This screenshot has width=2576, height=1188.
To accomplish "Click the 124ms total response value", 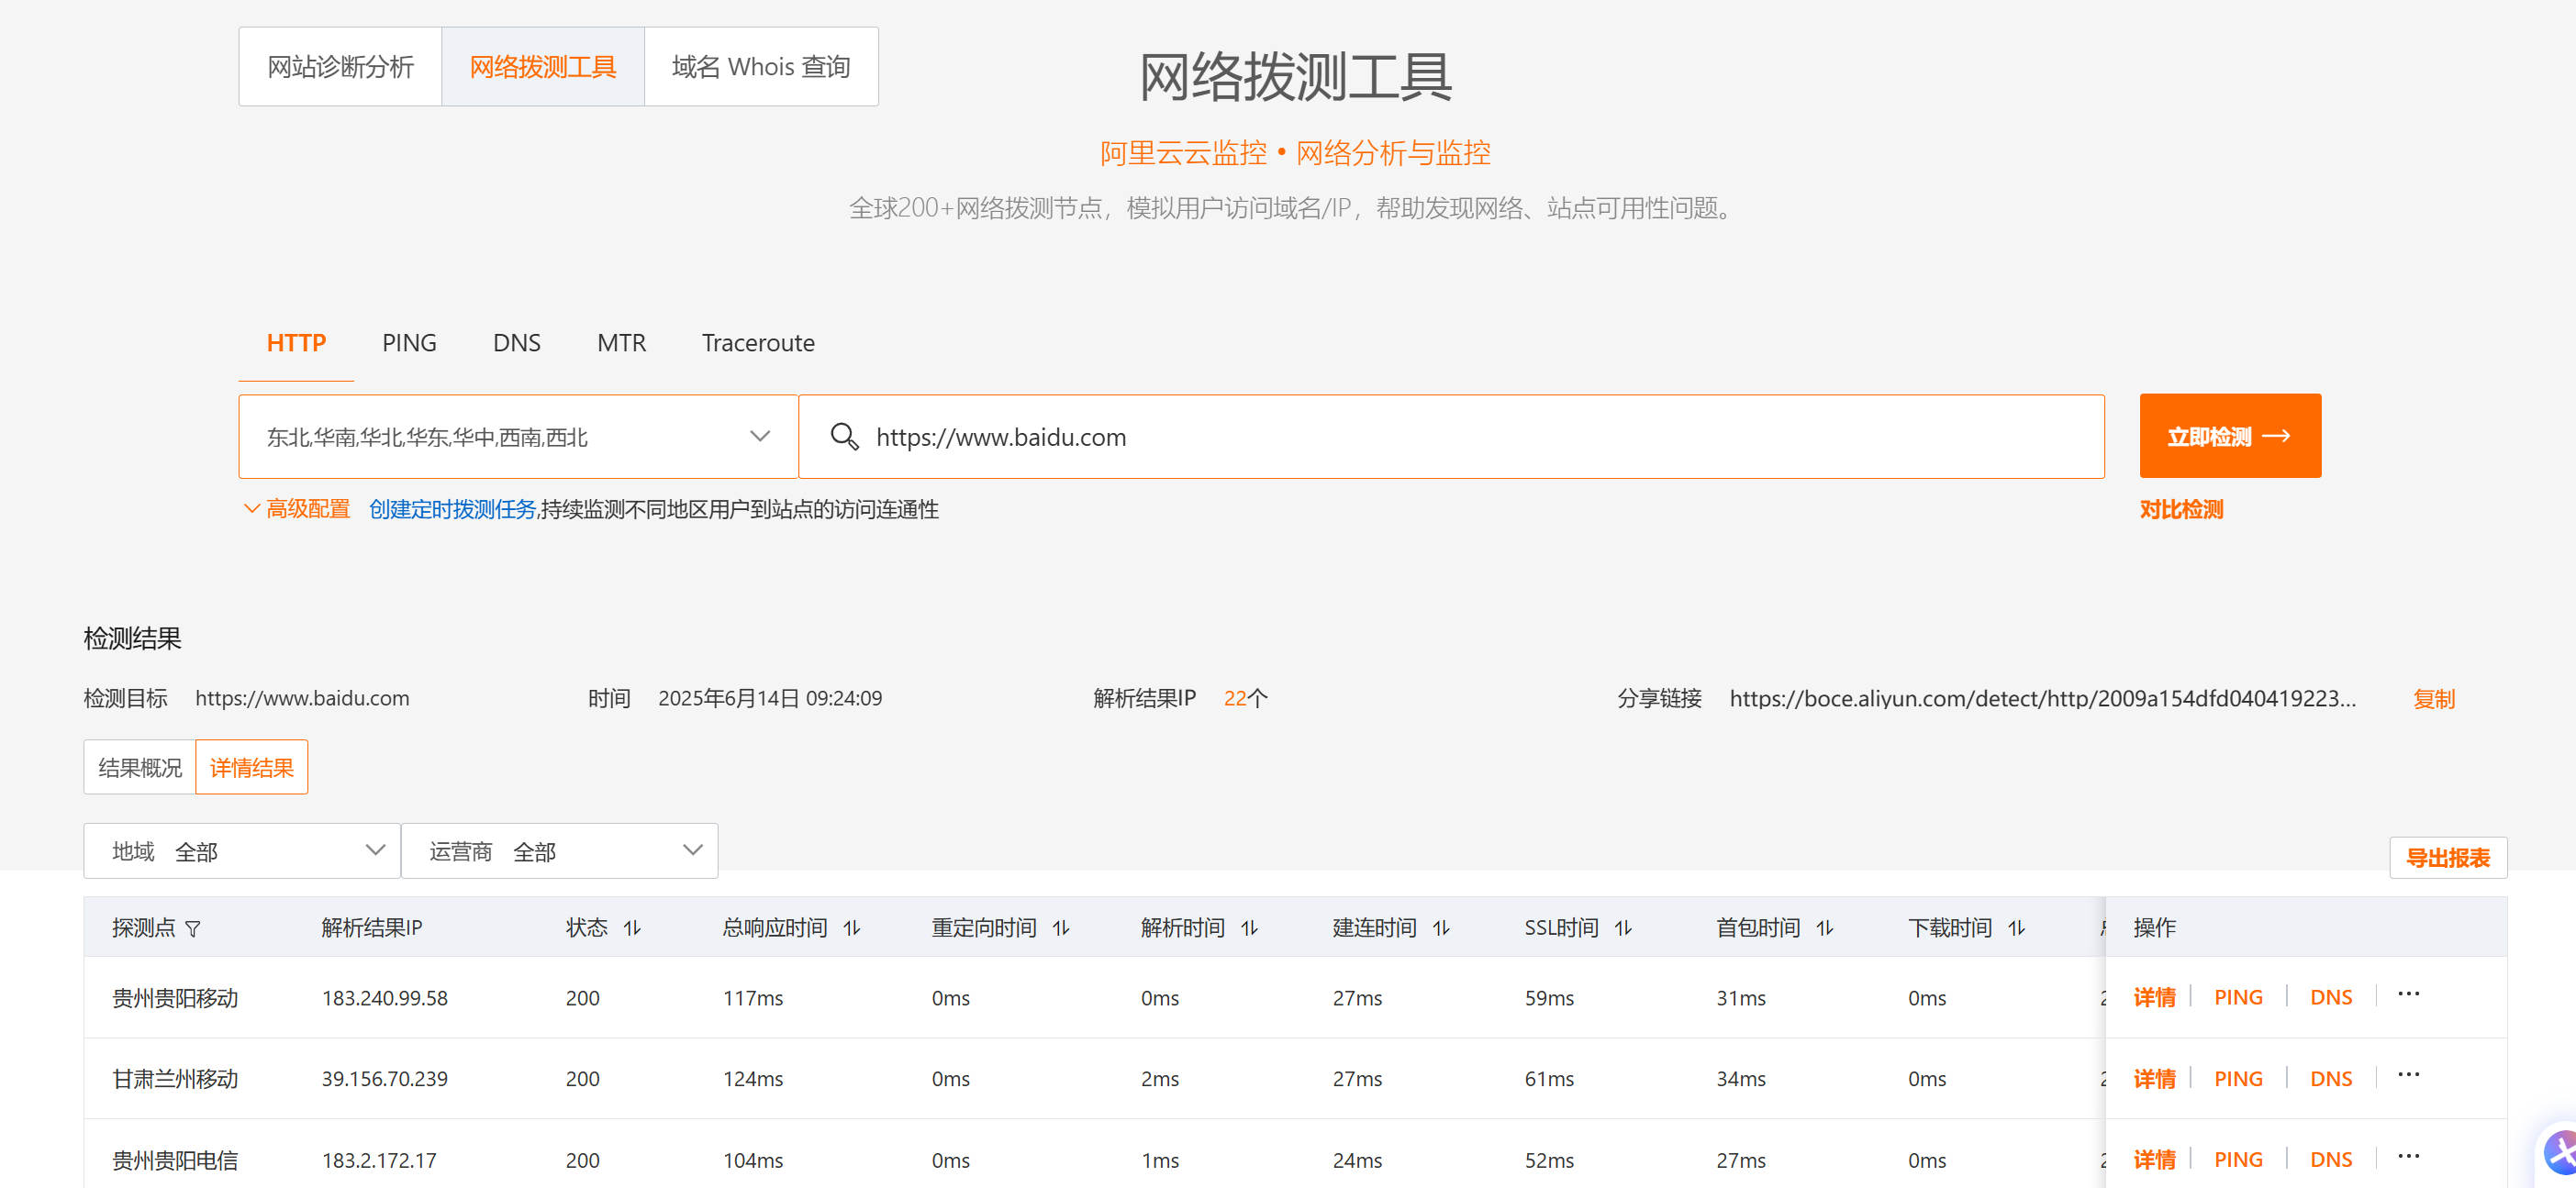I will pos(753,1079).
